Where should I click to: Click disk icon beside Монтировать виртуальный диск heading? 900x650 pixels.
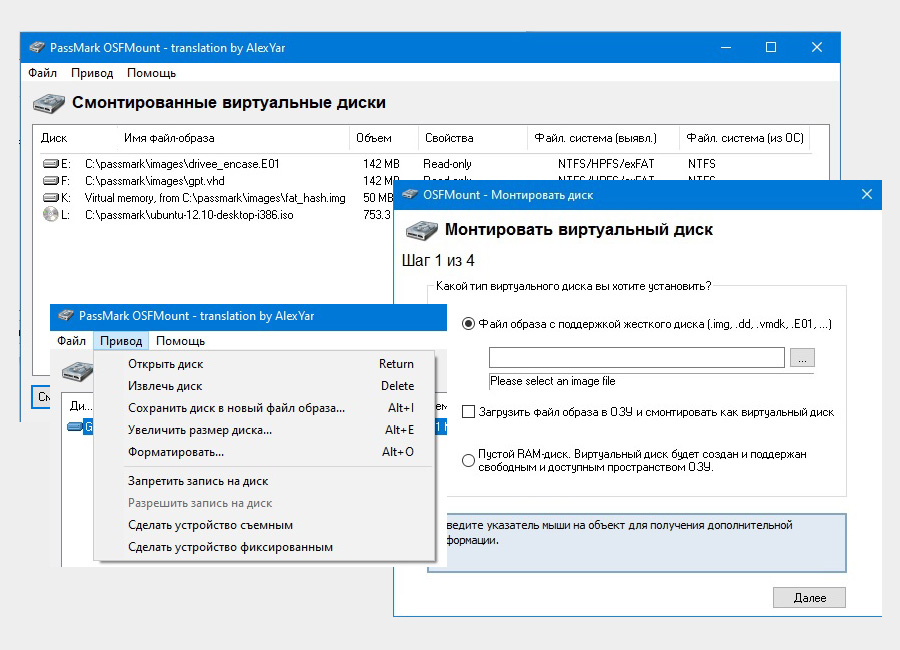click(422, 230)
